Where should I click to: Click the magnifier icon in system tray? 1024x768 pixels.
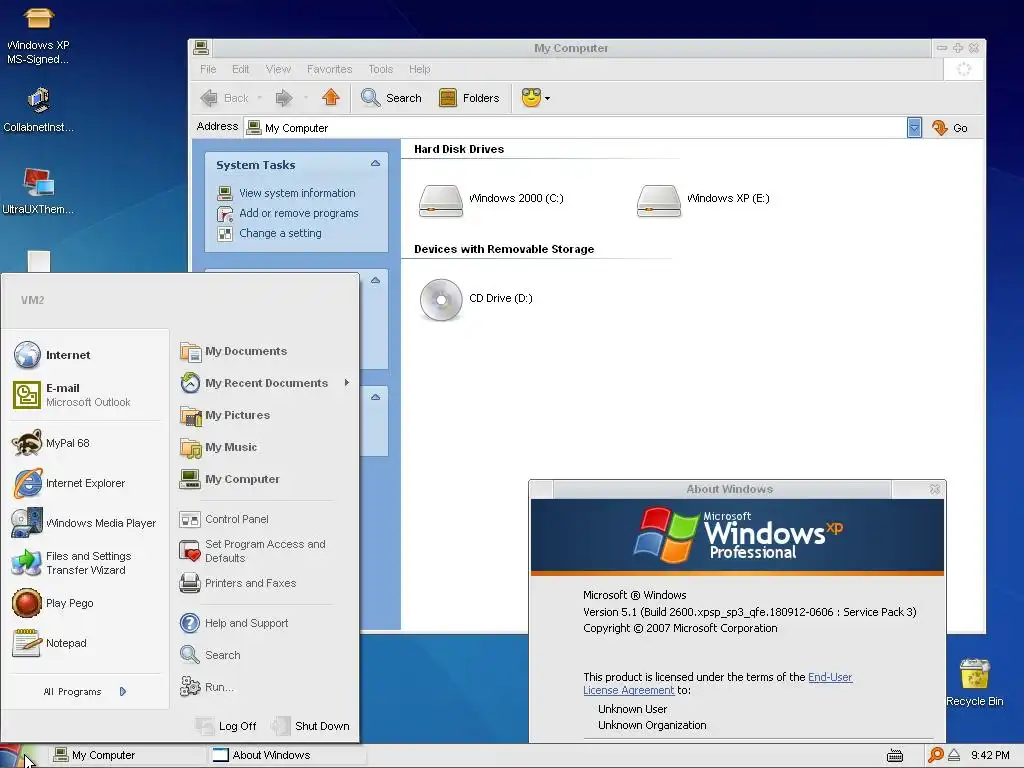point(935,755)
